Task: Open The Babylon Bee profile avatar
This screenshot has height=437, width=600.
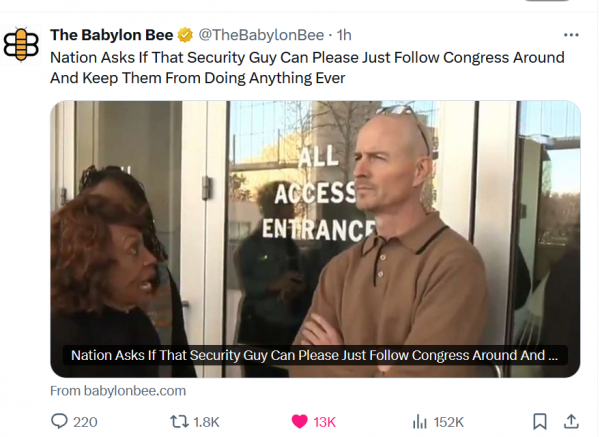Action: coord(21,45)
